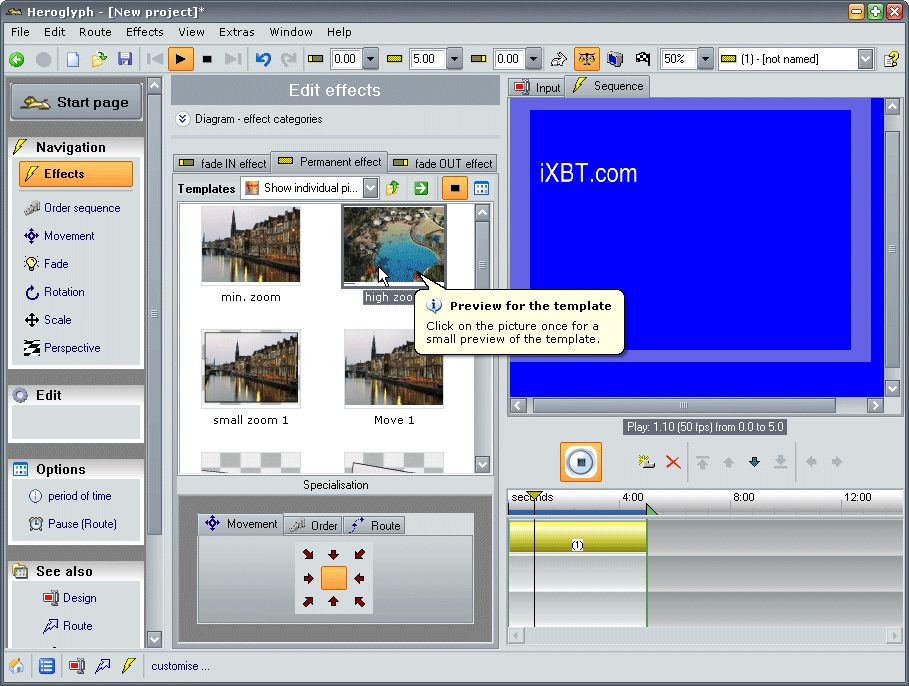Toggle grid template view icon

pos(481,188)
